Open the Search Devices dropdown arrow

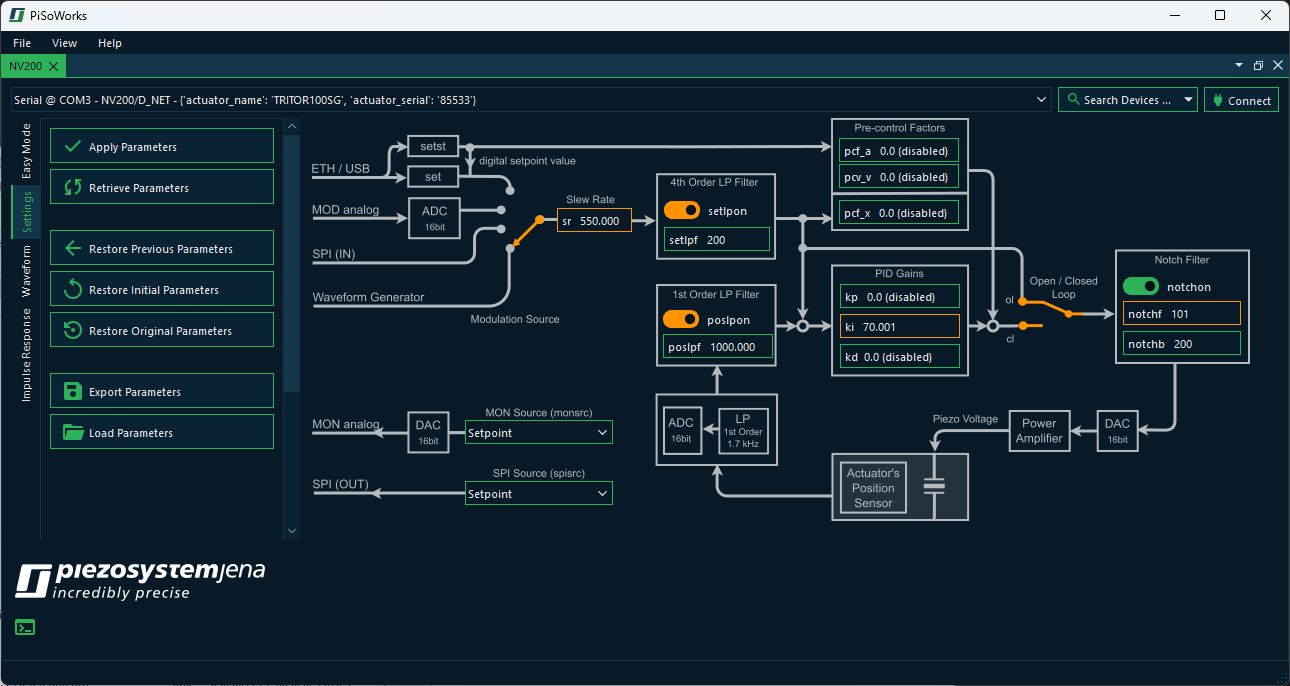point(1188,100)
